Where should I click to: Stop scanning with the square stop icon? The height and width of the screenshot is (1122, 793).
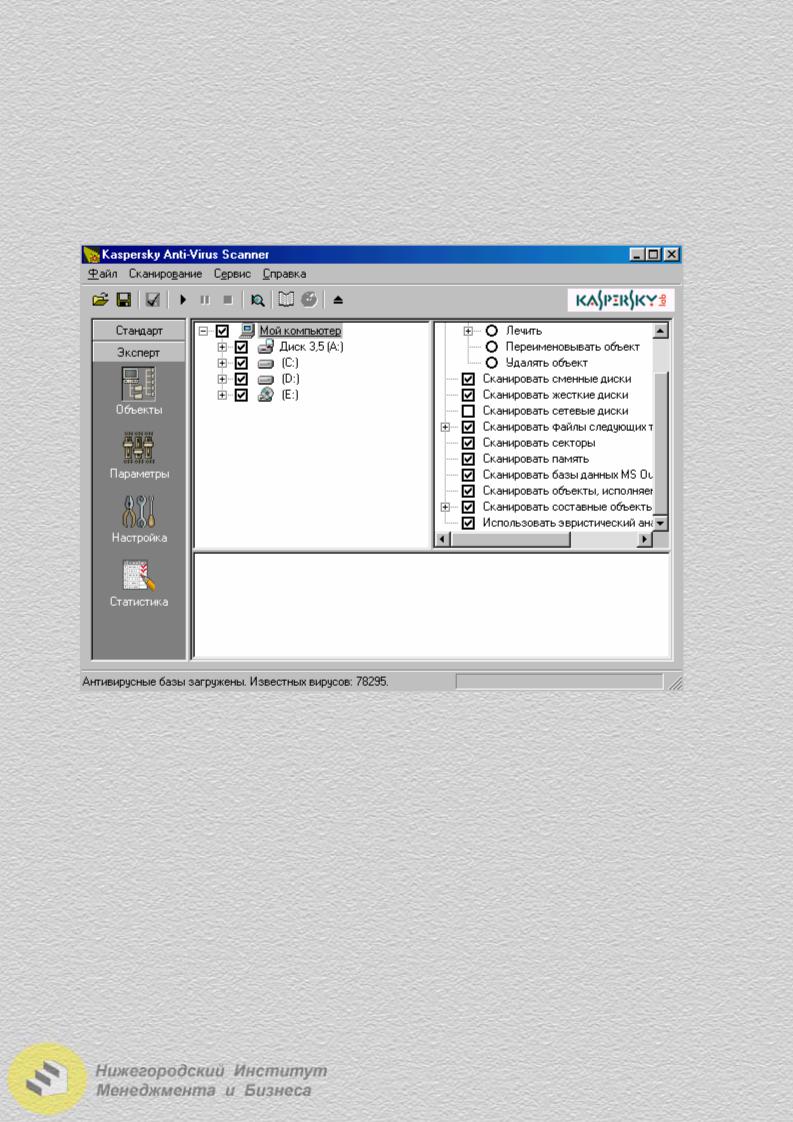[228, 300]
